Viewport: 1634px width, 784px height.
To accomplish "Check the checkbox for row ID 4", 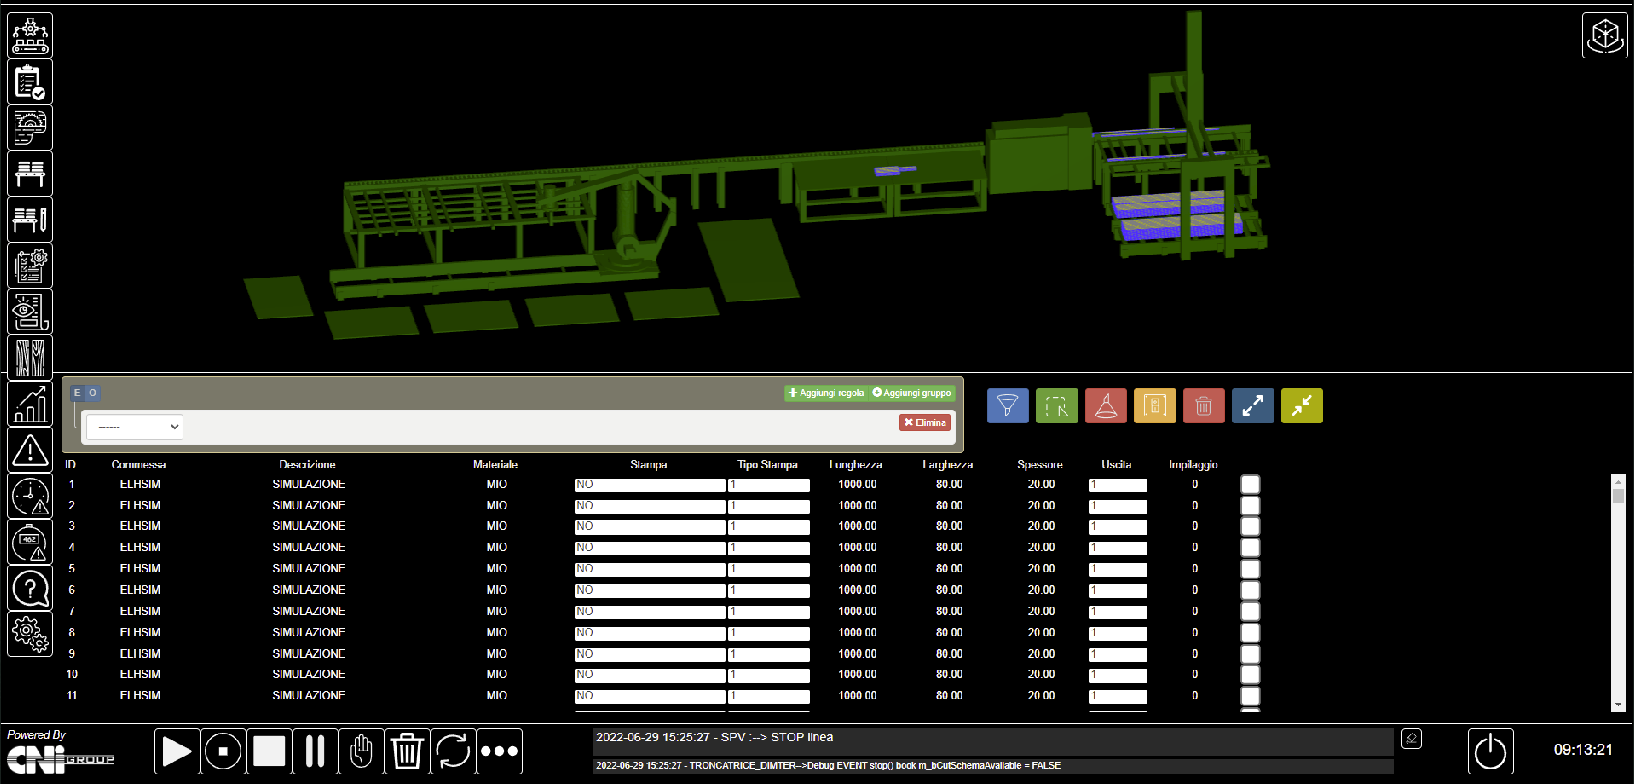I will [x=1250, y=547].
